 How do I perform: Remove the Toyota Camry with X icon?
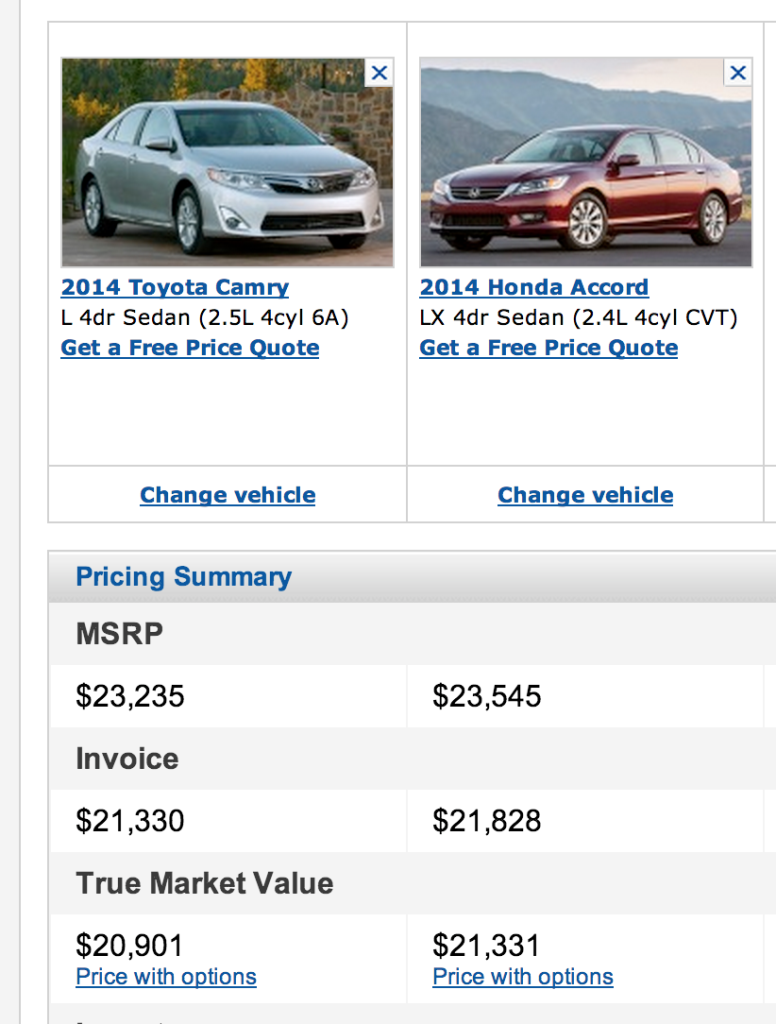(x=379, y=72)
